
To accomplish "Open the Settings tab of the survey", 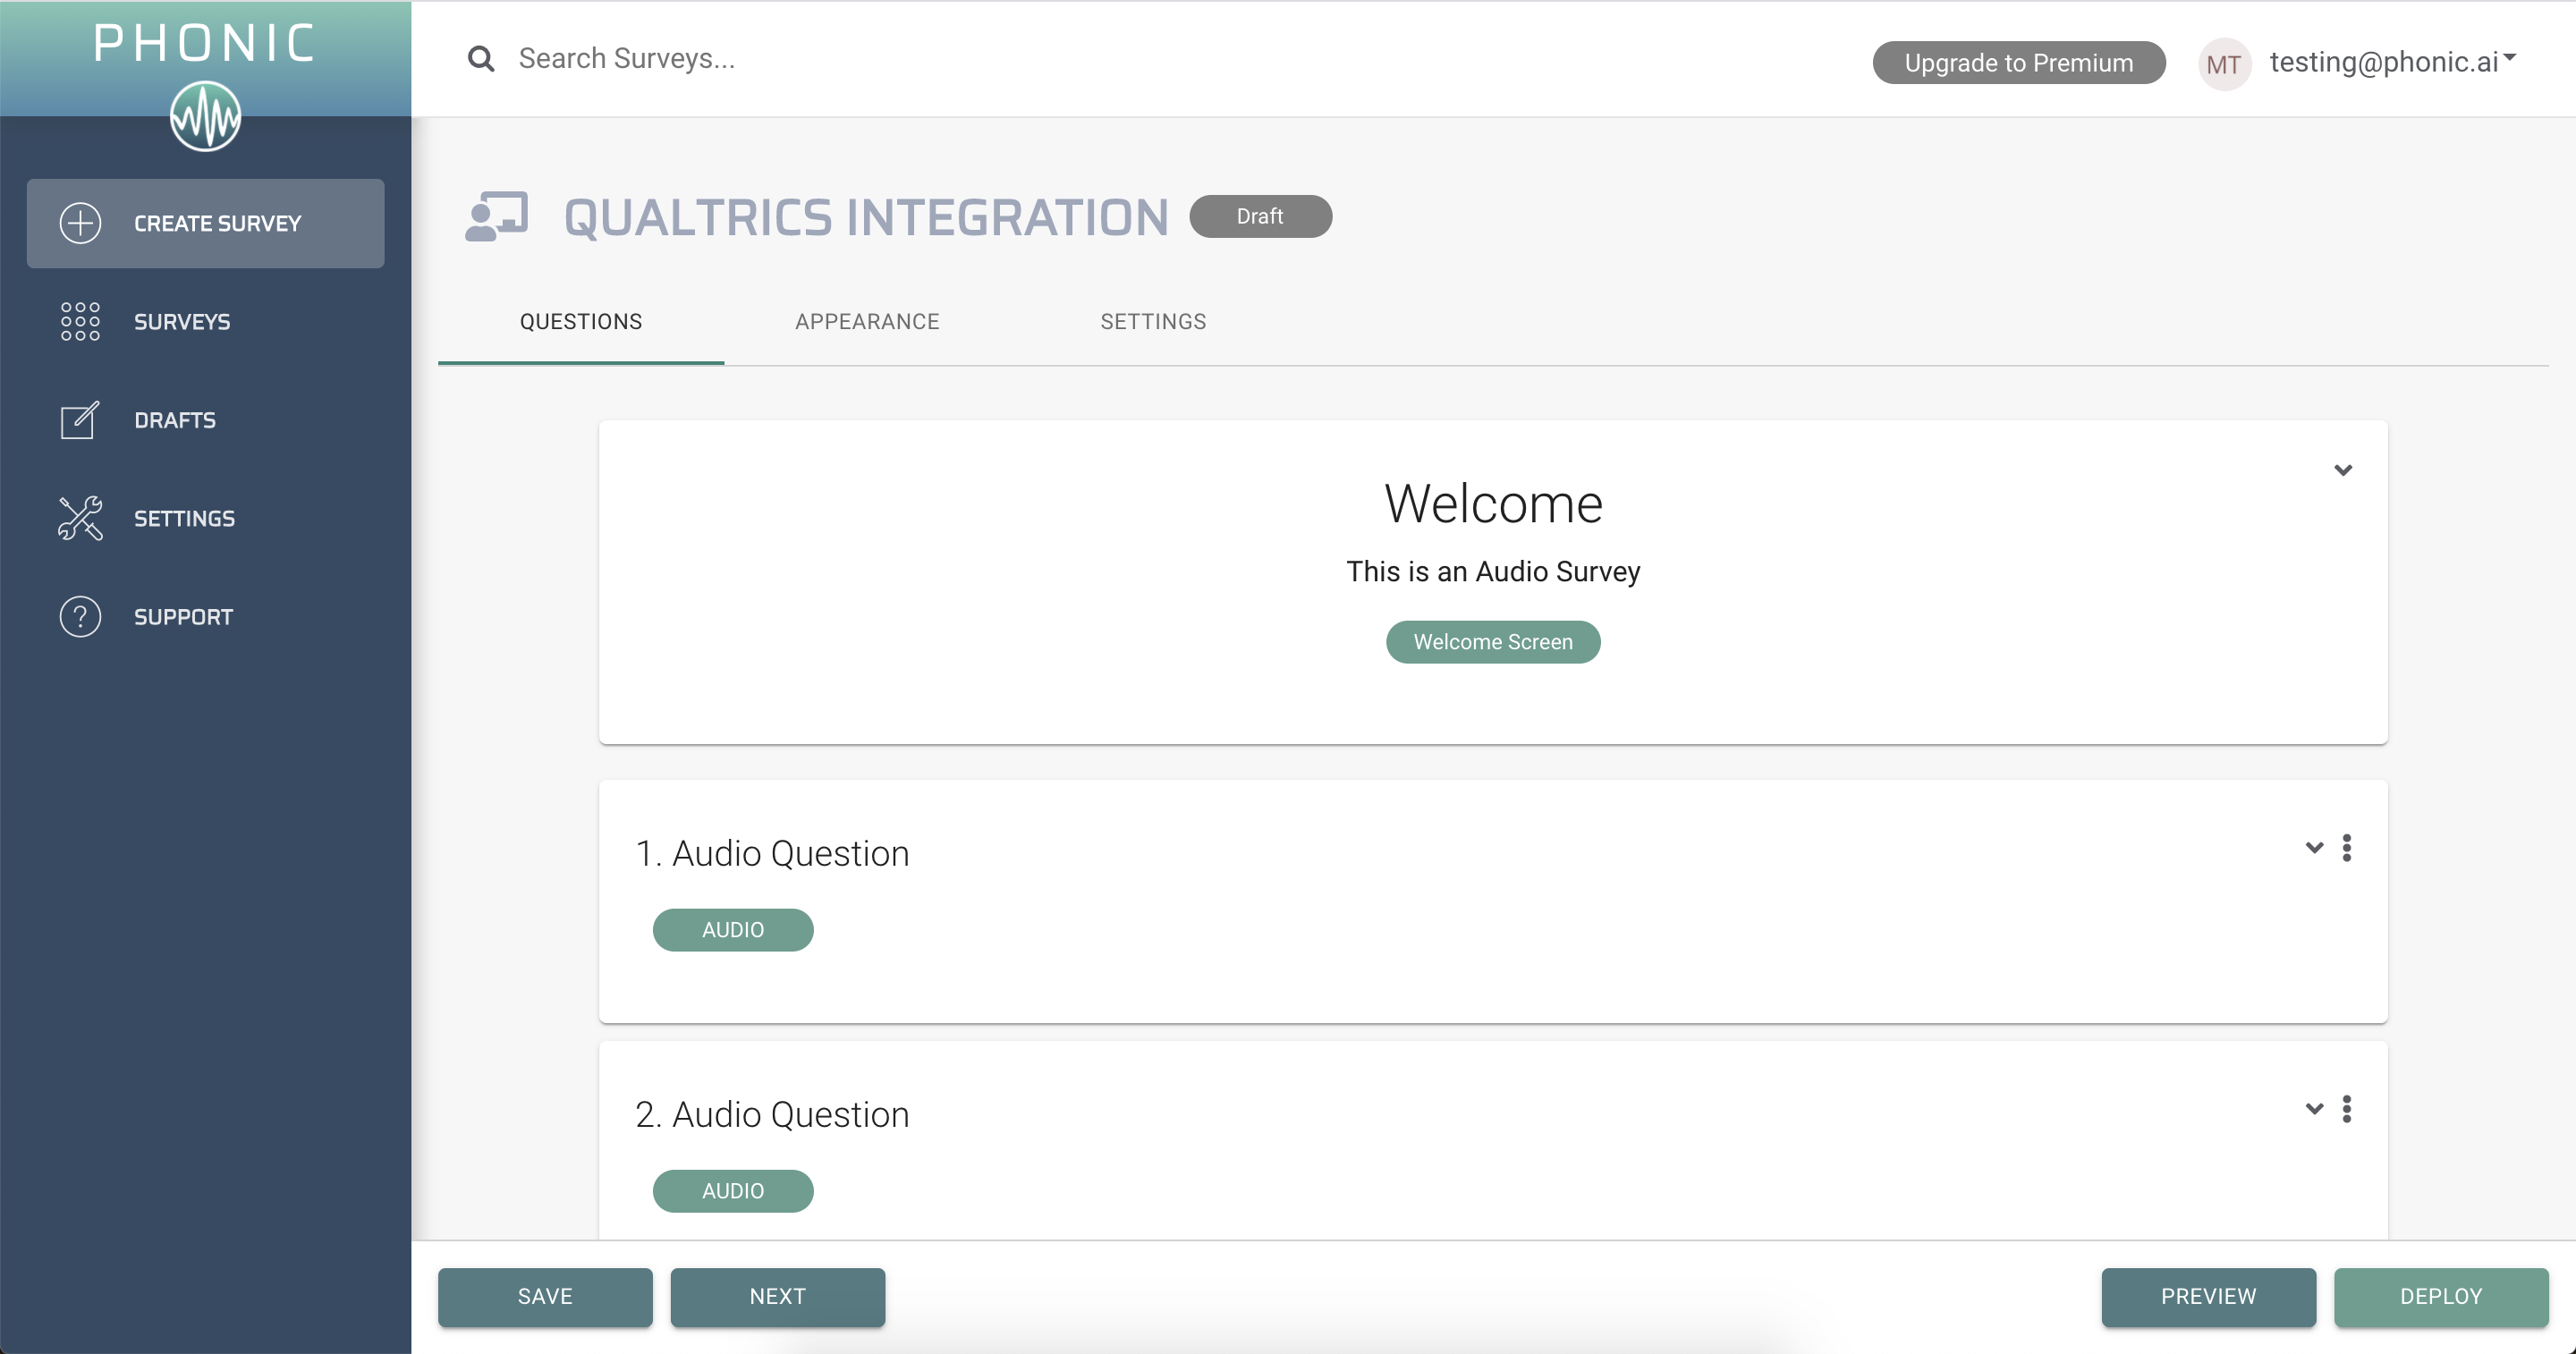I will (x=1152, y=321).
